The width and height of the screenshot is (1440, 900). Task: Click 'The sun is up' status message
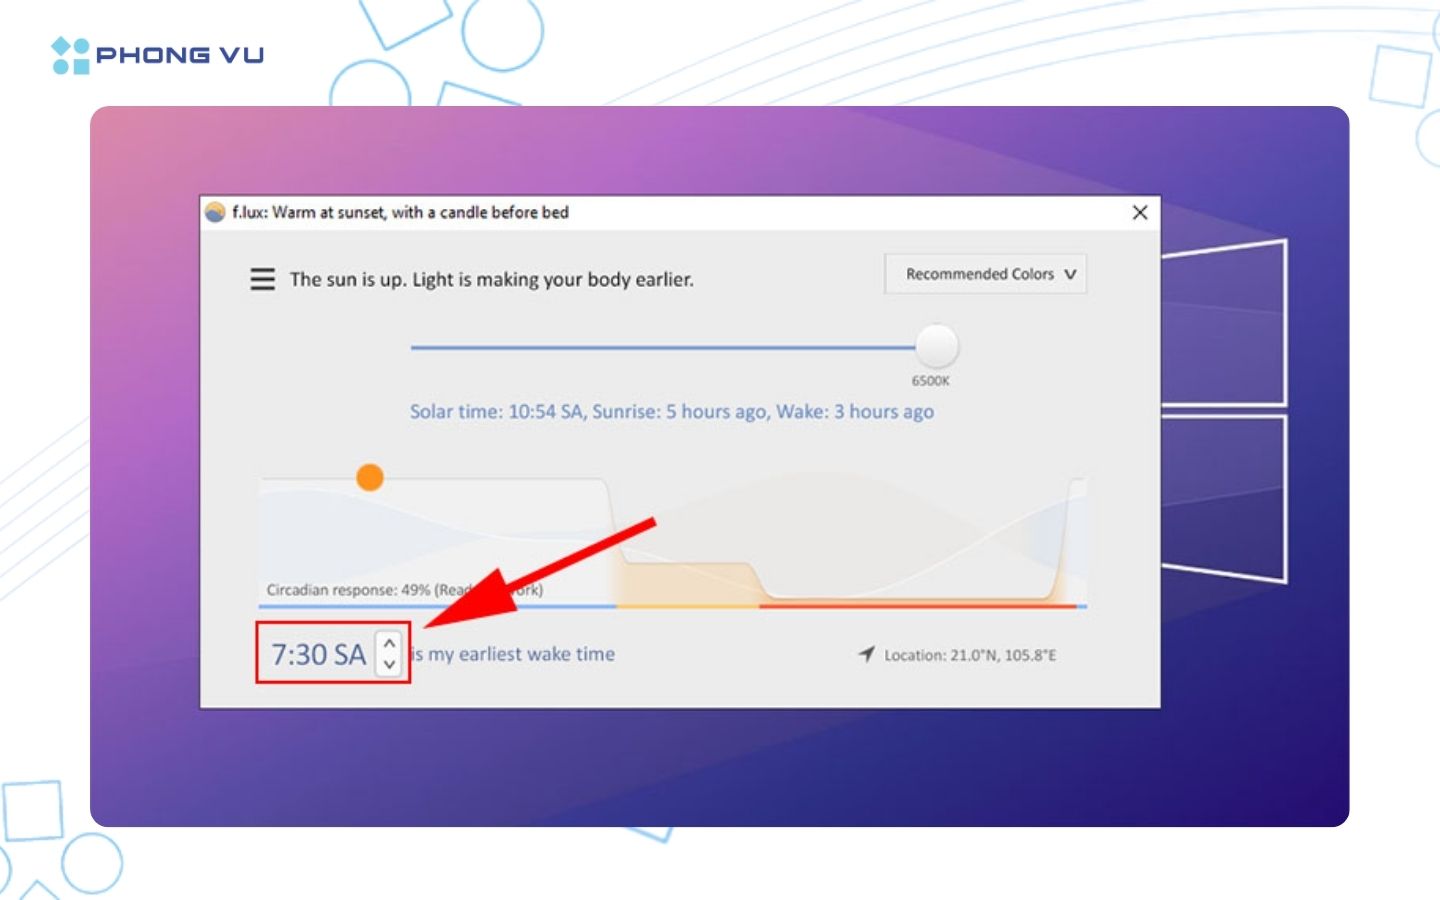click(491, 280)
